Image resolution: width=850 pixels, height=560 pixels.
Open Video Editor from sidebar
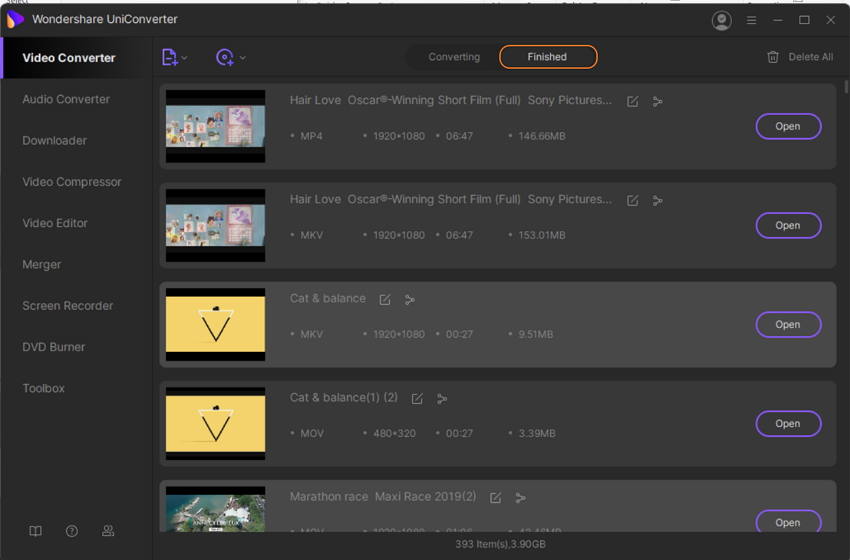tap(55, 223)
